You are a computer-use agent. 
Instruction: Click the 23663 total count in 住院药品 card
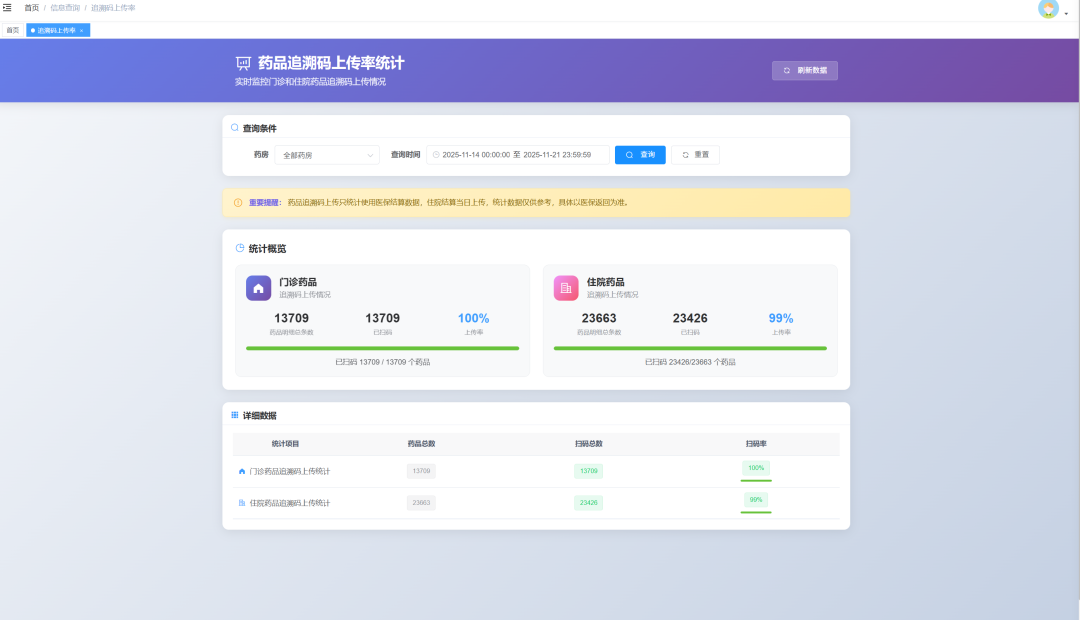(599, 318)
